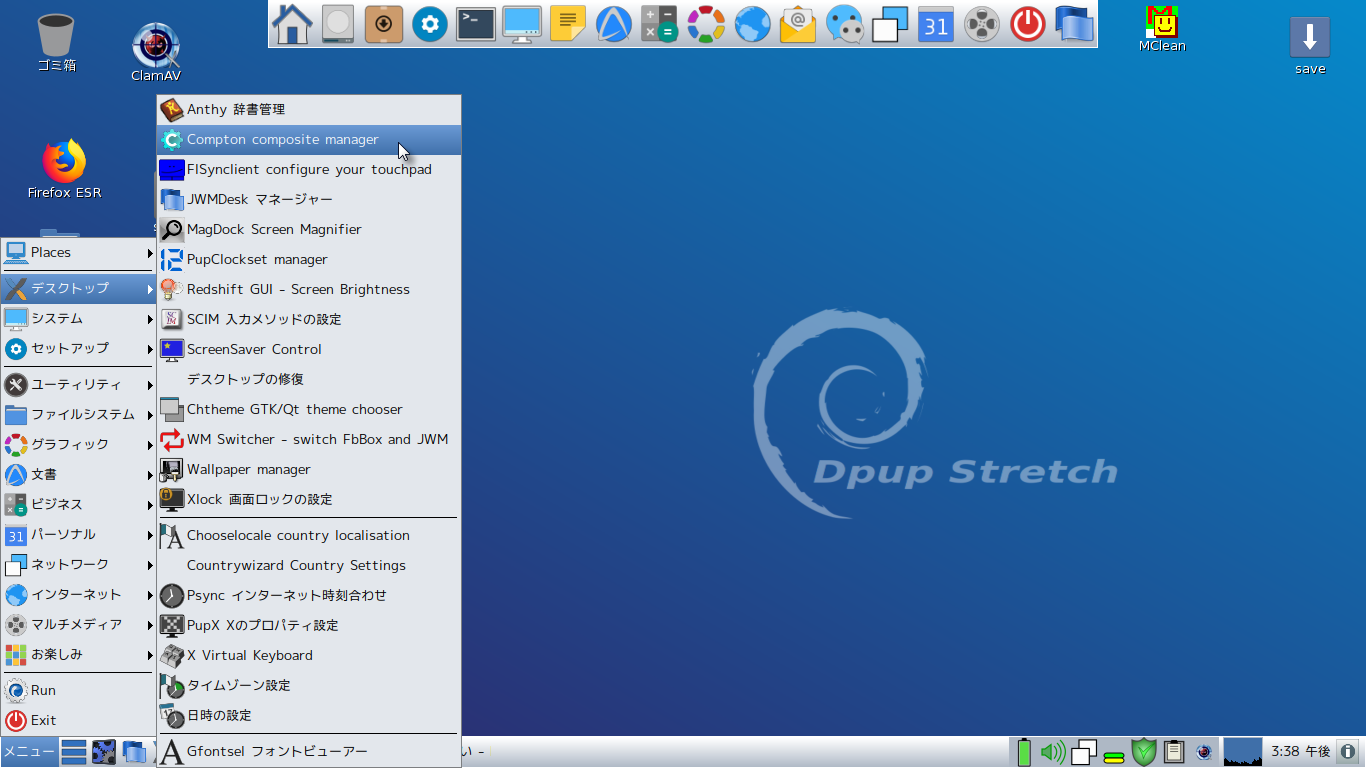Click the blue desktop windows icon at dock end
Viewport: 1366px width, 768px height.
point(1074,24)
